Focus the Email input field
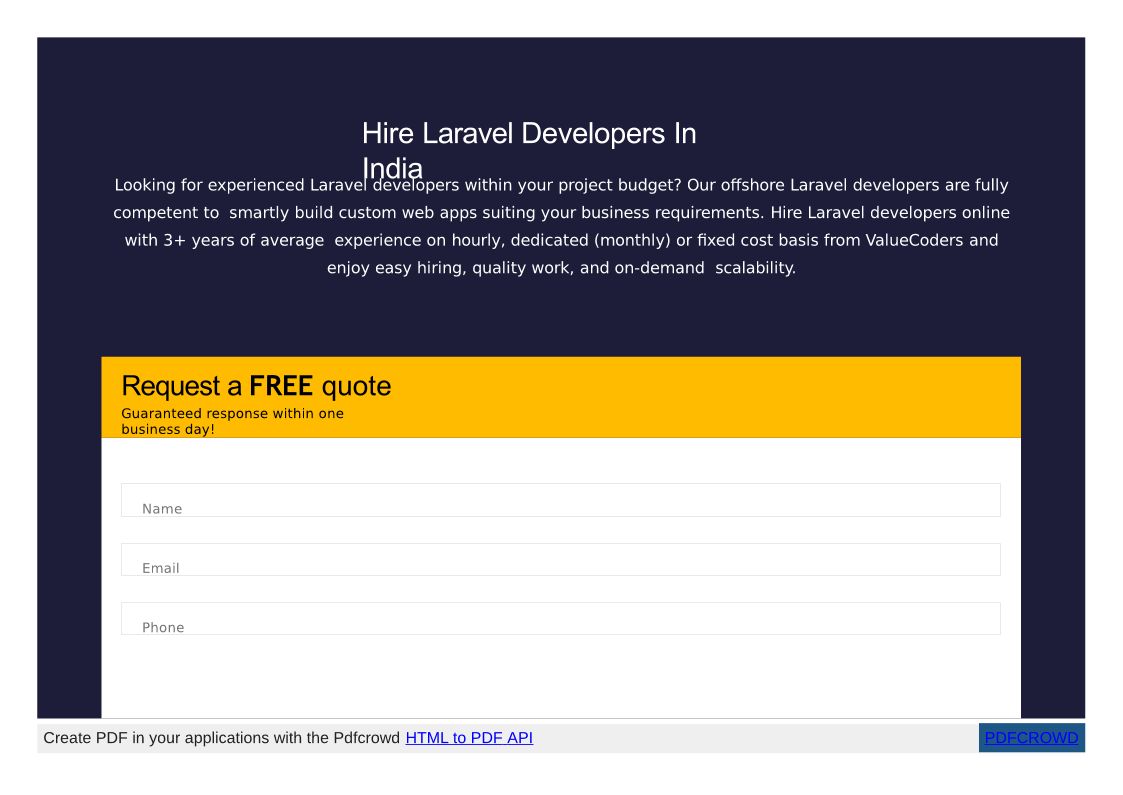Image resolution: width=1123 pixels, height=795 pixels. point(560,560)
